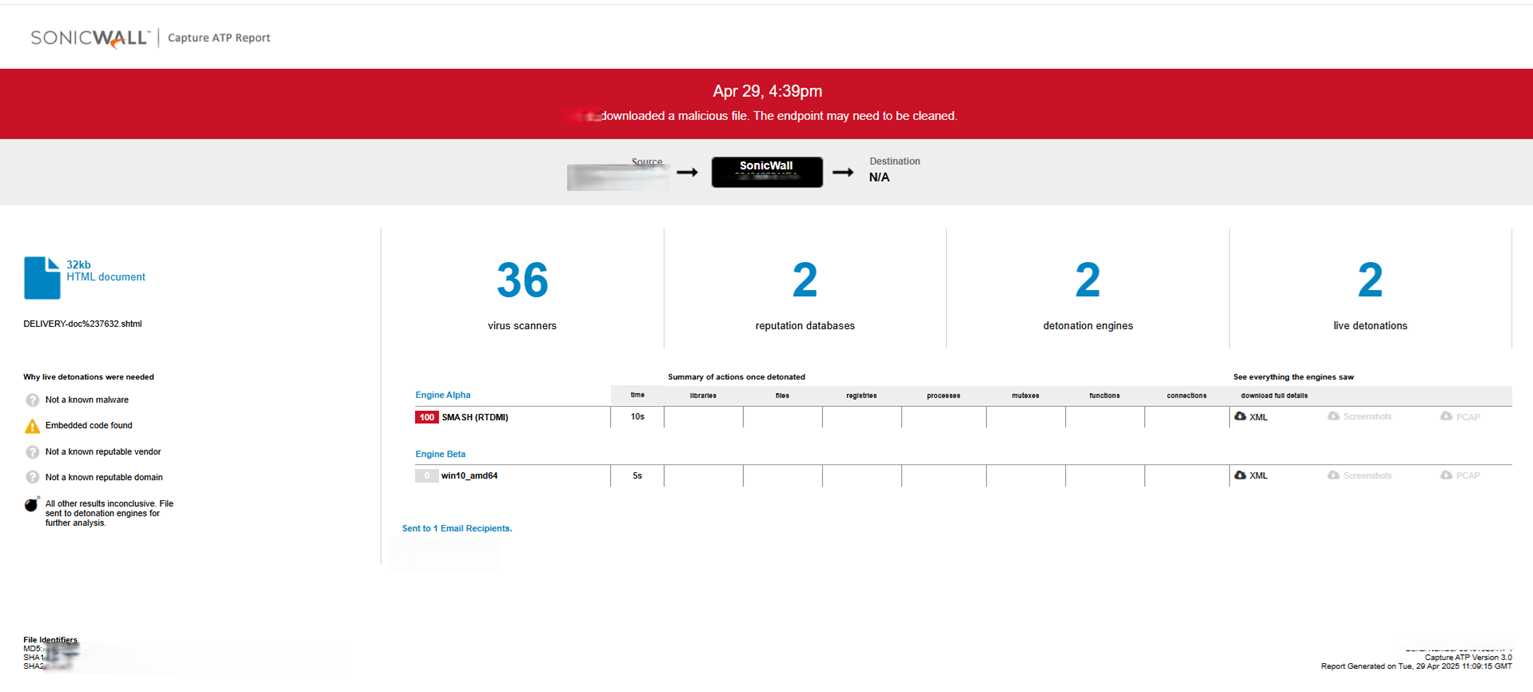Click the blue HTML document file icon

pyautogui.click(x=42, y=278)
